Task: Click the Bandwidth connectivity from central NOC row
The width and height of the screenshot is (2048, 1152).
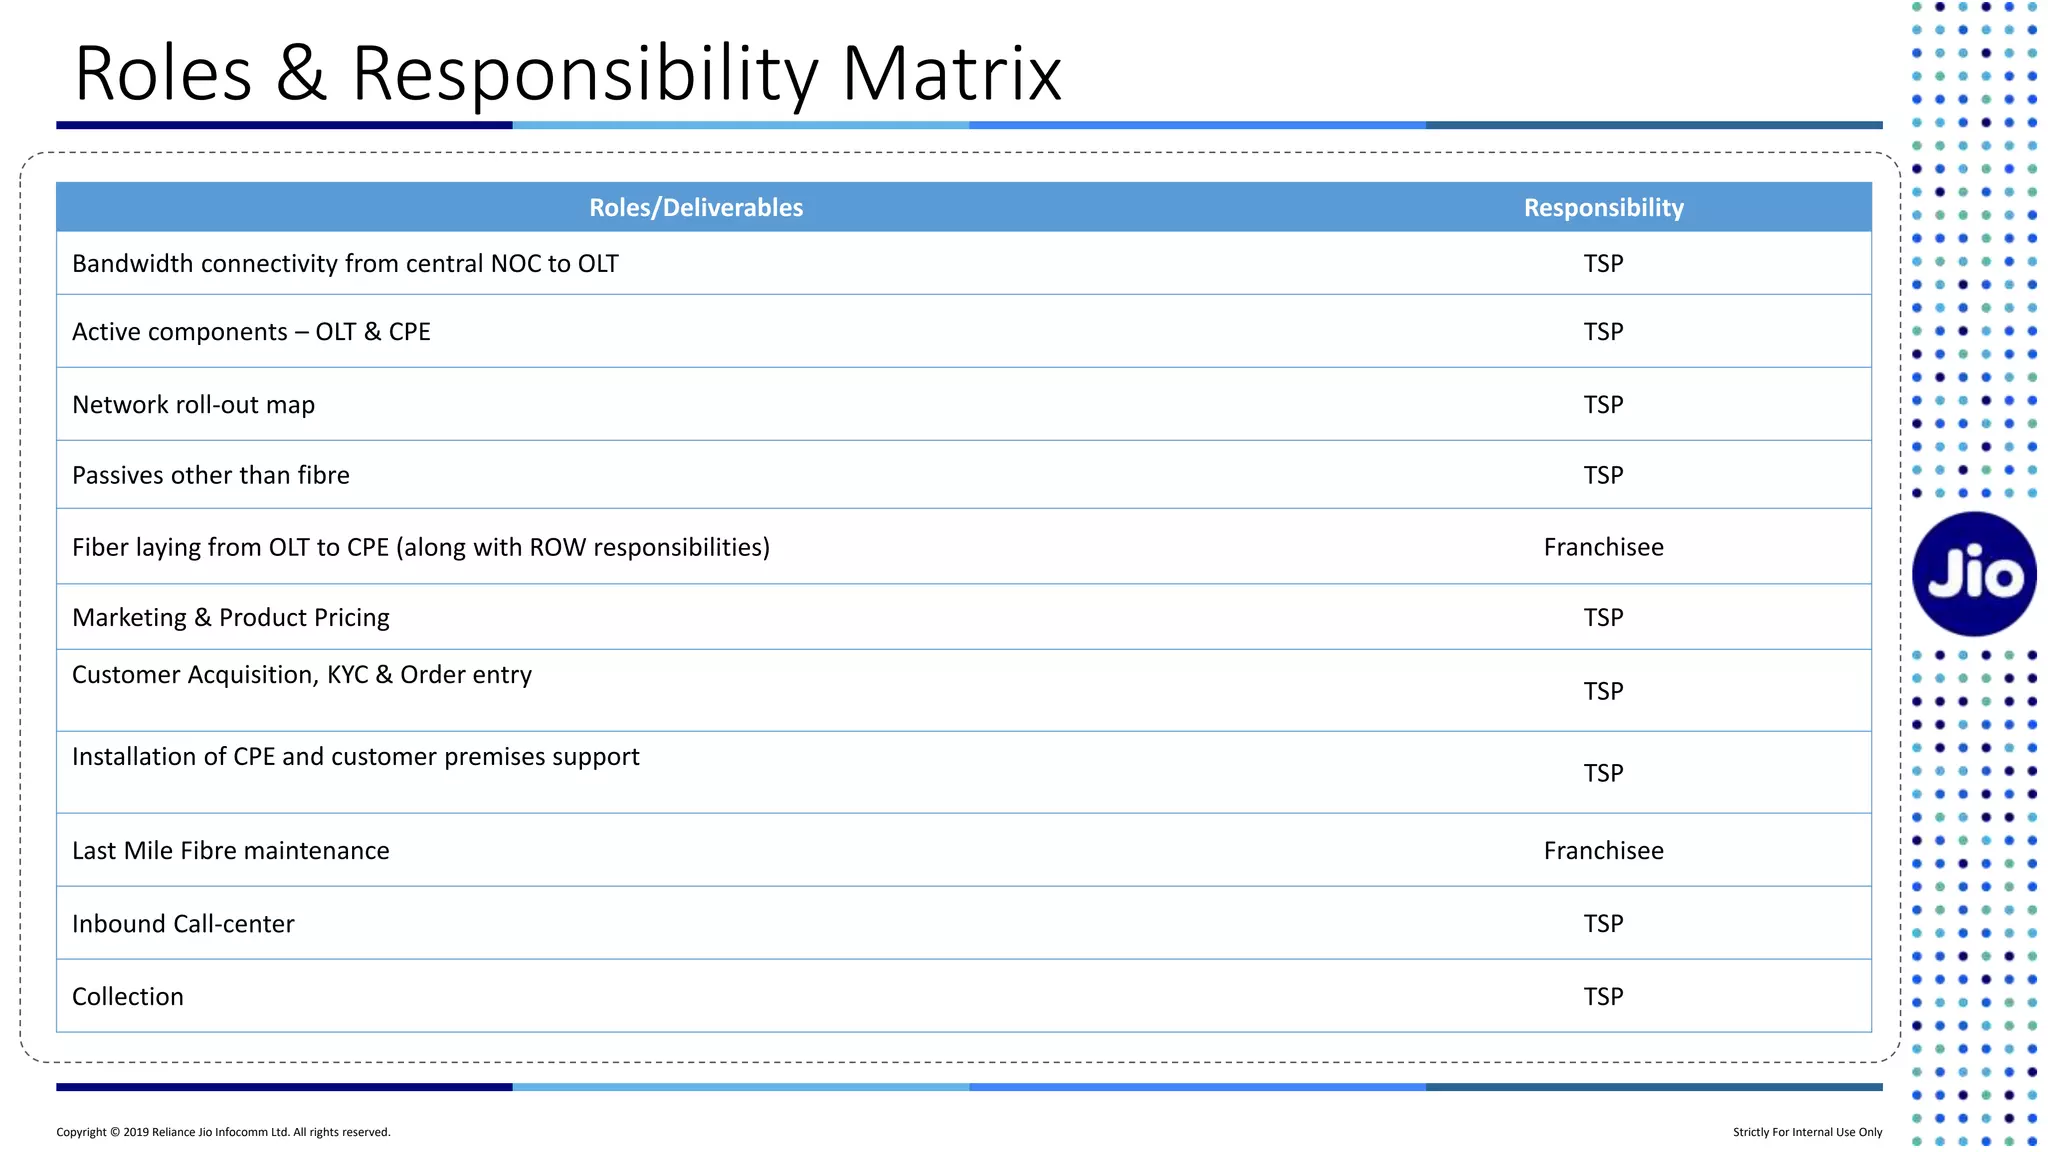Action: 345,264
